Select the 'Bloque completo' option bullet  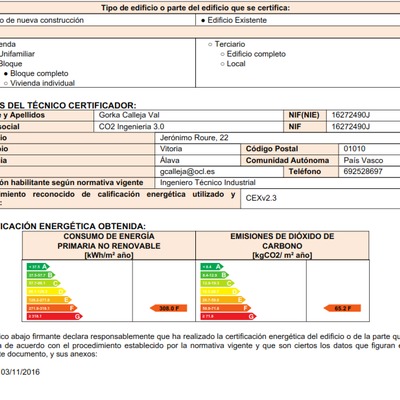pyautogui.click(x=6, y=74)
